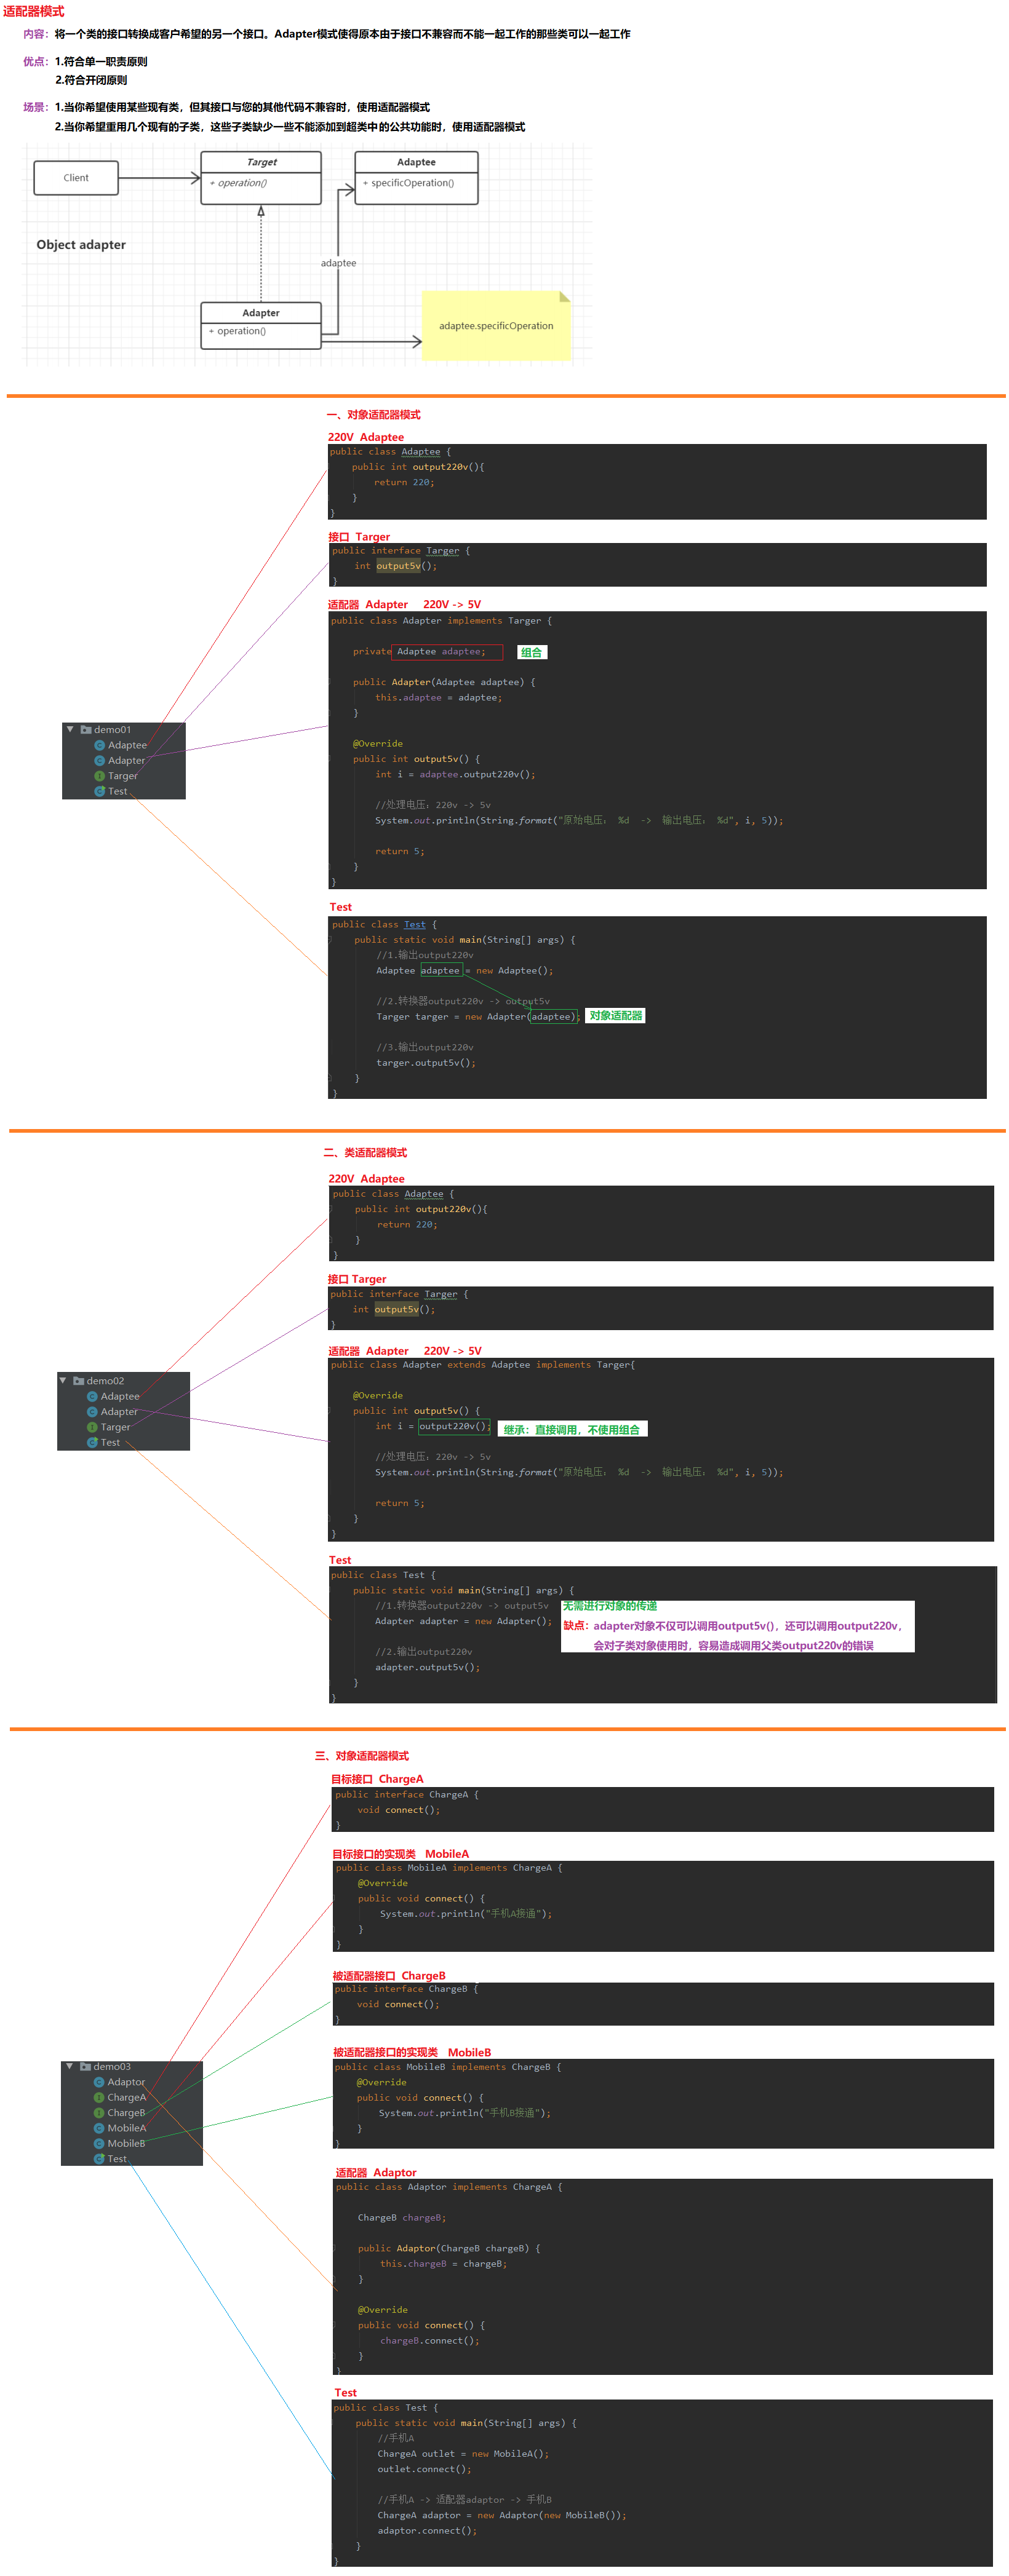The width and height of the screenshot is (1009, 2576).
Task: Collapse the demo01 package tree arrow
Action: pos(70,729)
